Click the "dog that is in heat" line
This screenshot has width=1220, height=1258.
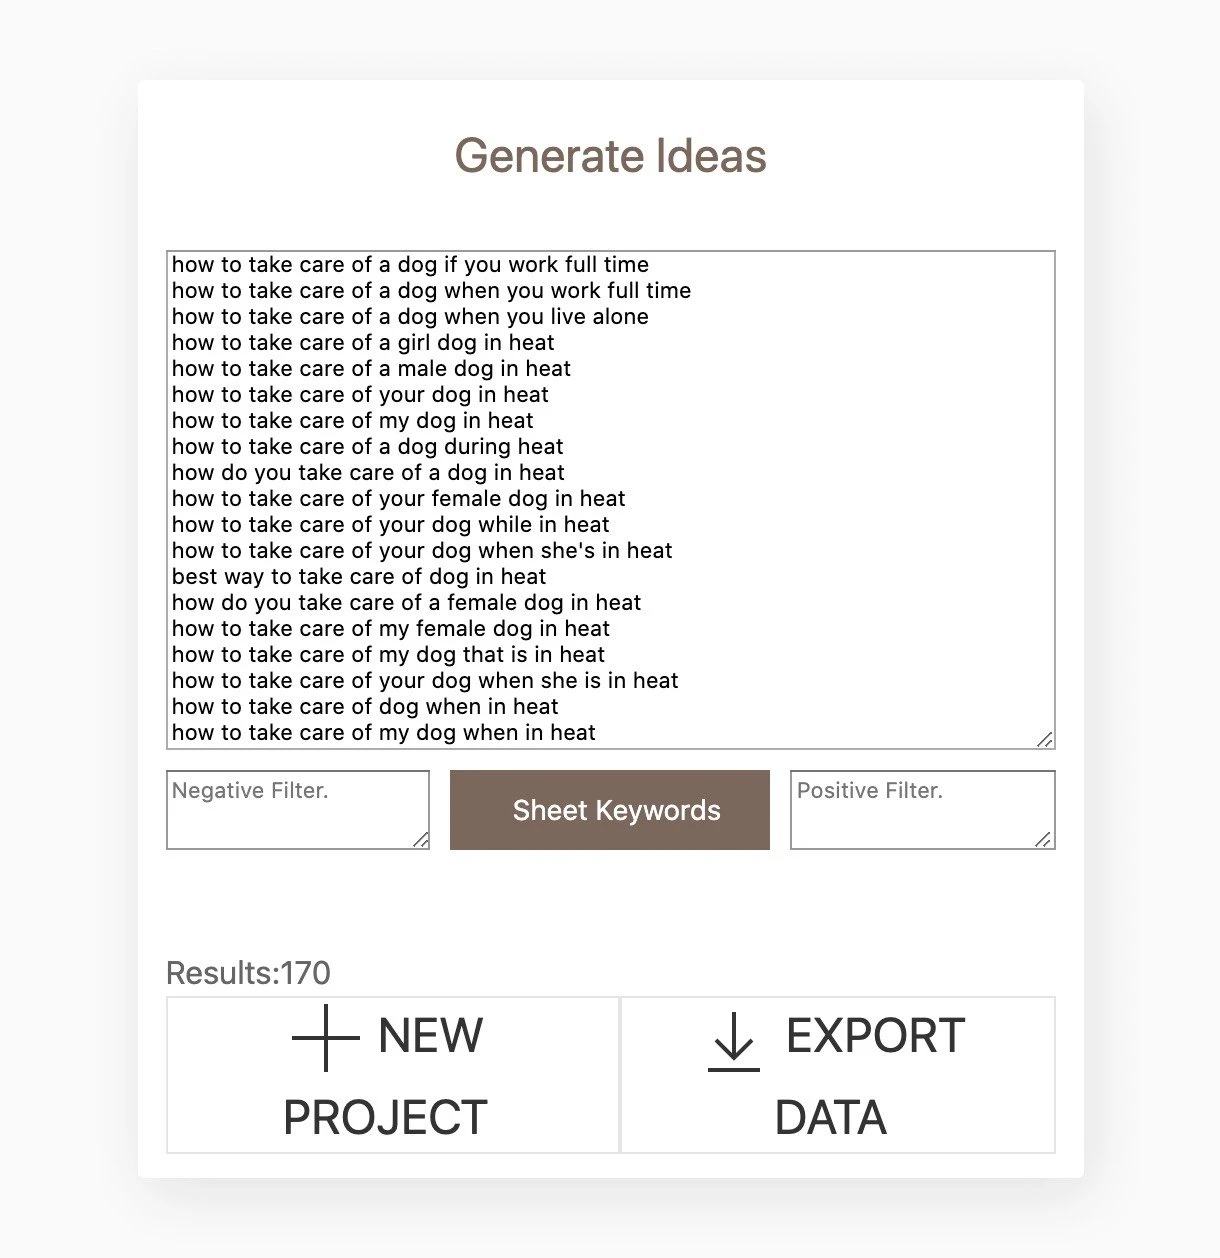pos(388,655)
